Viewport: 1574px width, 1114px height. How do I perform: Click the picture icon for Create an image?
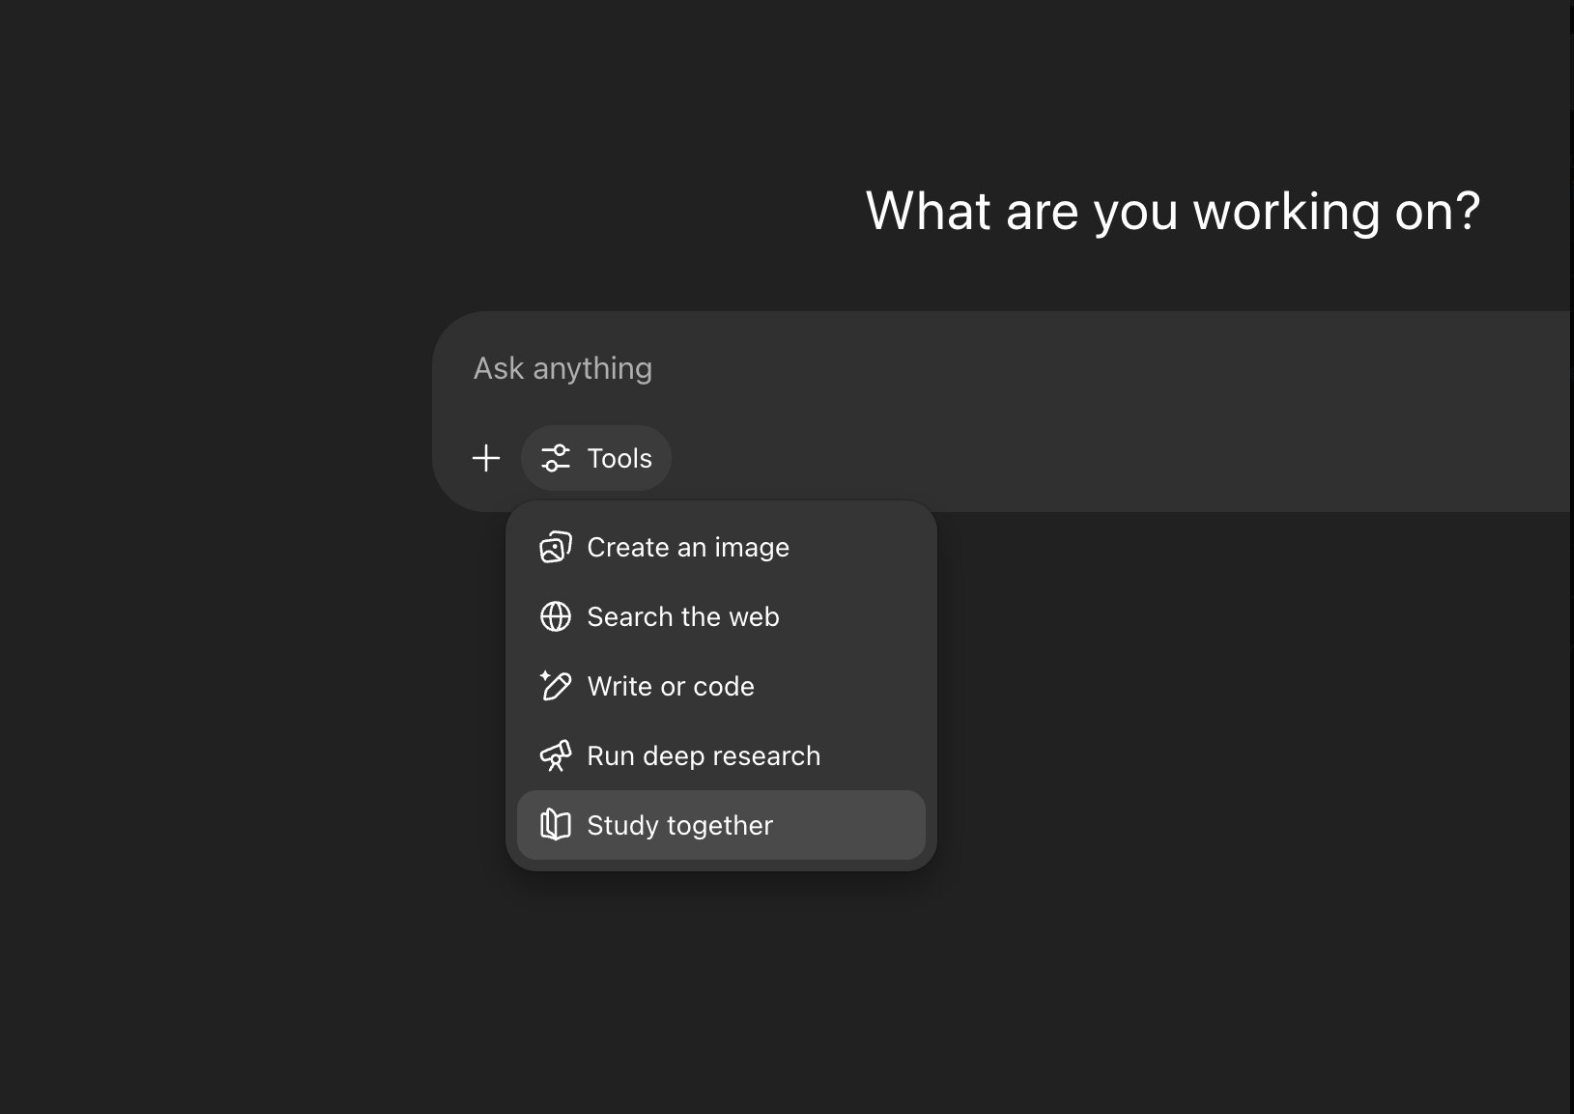point(555,547)
